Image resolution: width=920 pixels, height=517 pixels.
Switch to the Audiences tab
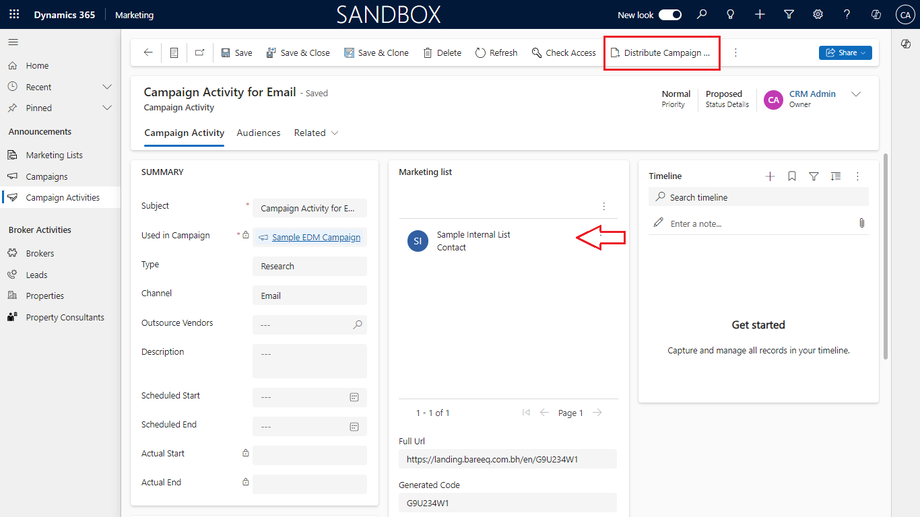tap(258, 133)
